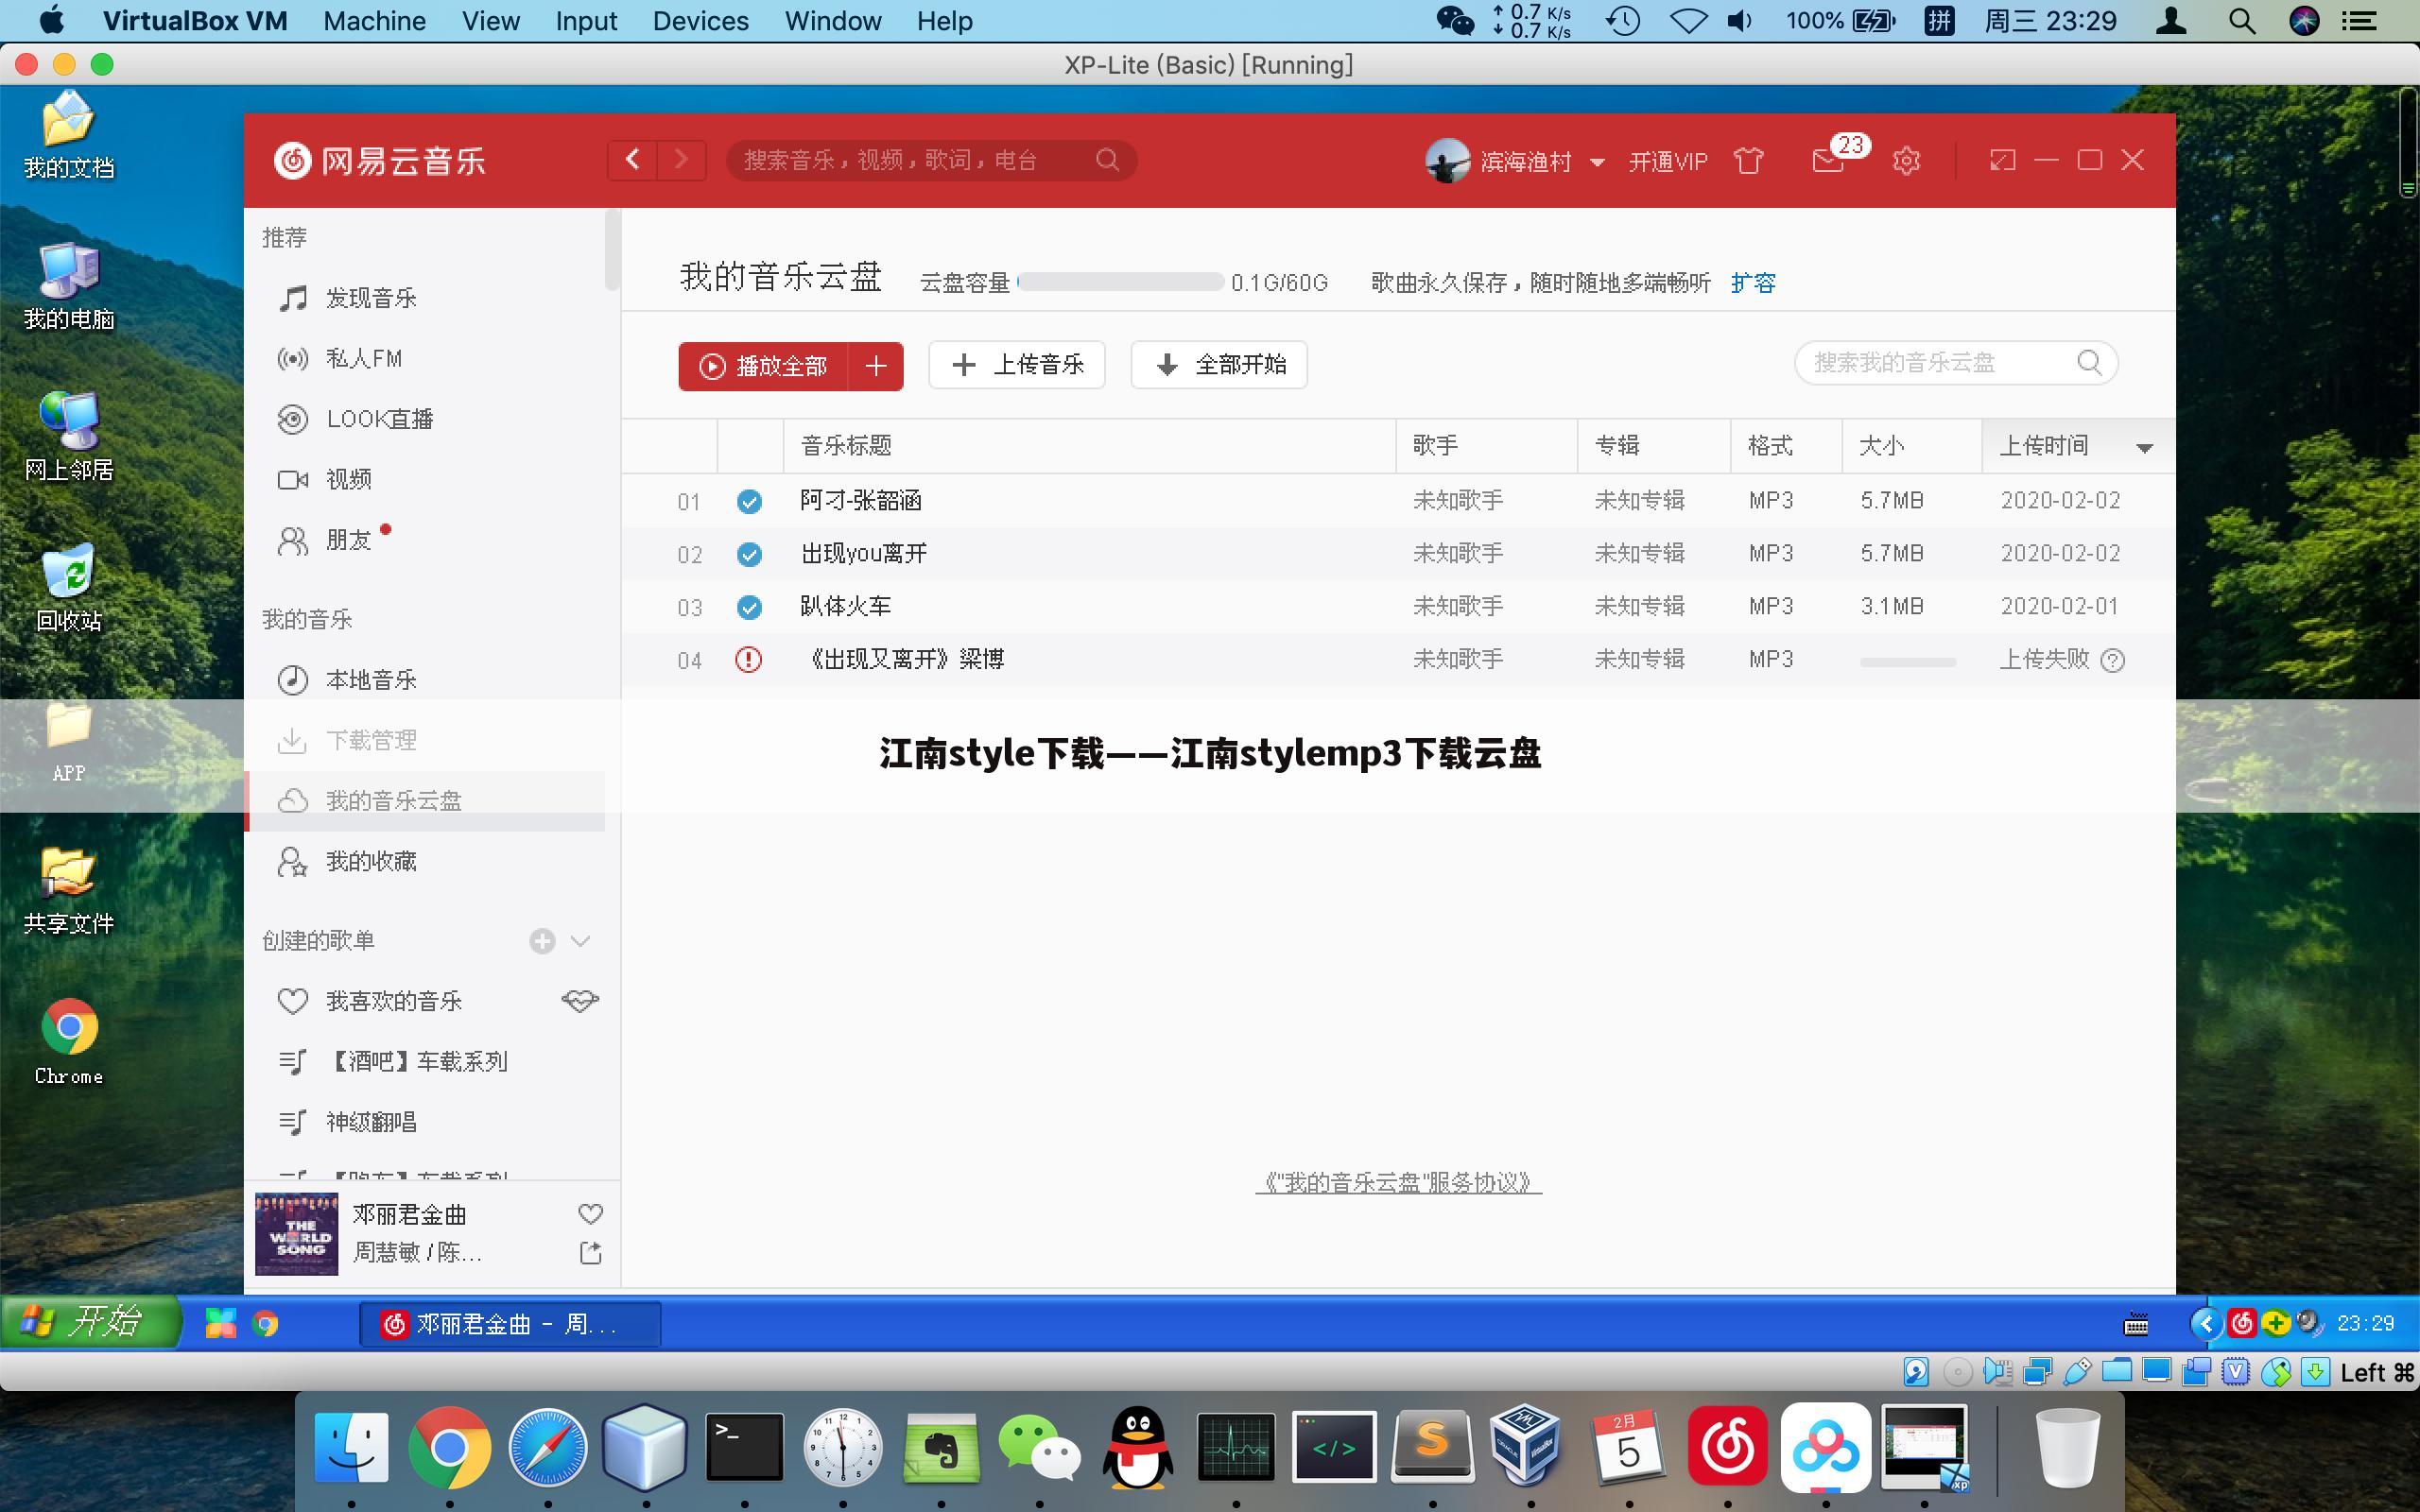This screenshot has width=2420, height=1512.
Task: Click the upload error icon on row 04
Action: (748, 660)
